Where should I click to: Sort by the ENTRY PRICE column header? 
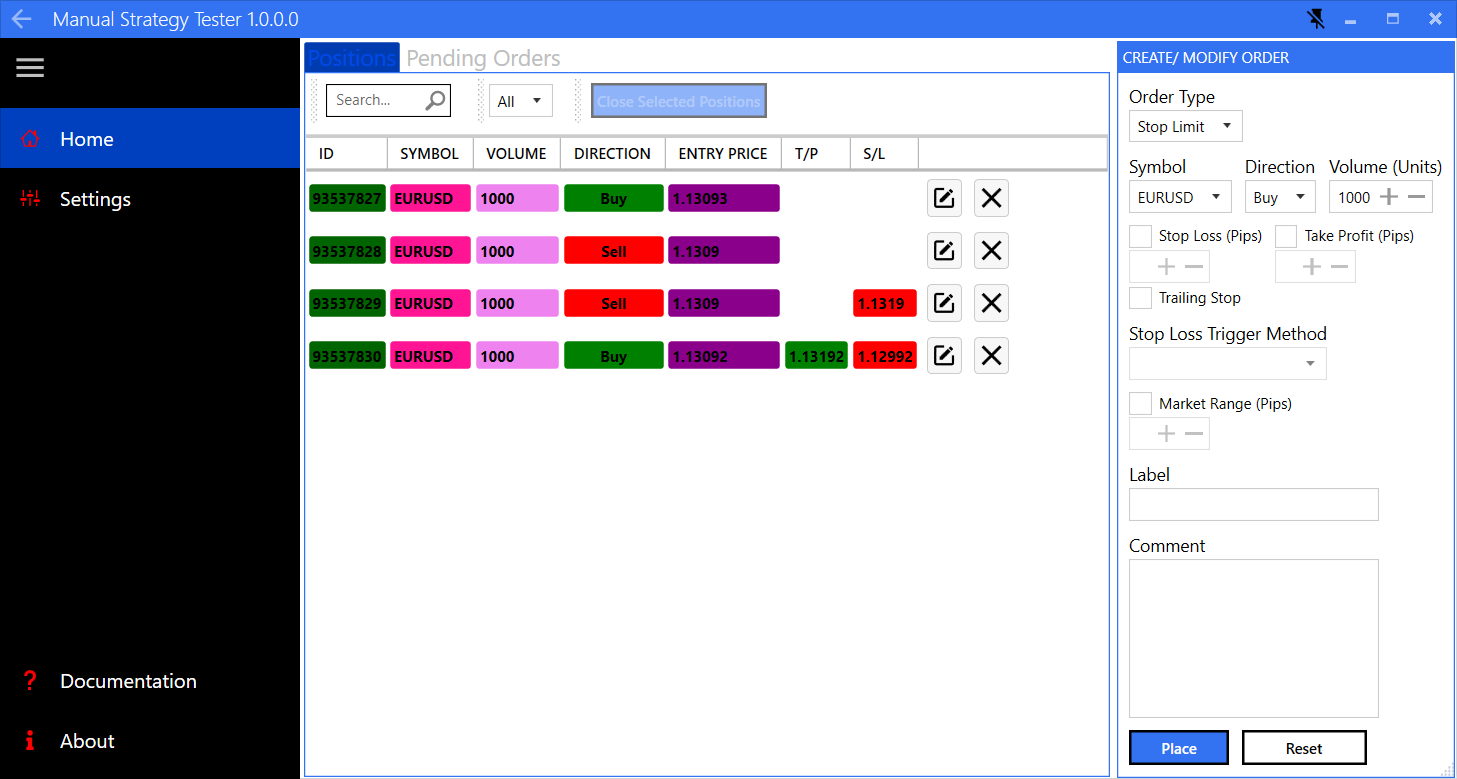click(723, 153)
